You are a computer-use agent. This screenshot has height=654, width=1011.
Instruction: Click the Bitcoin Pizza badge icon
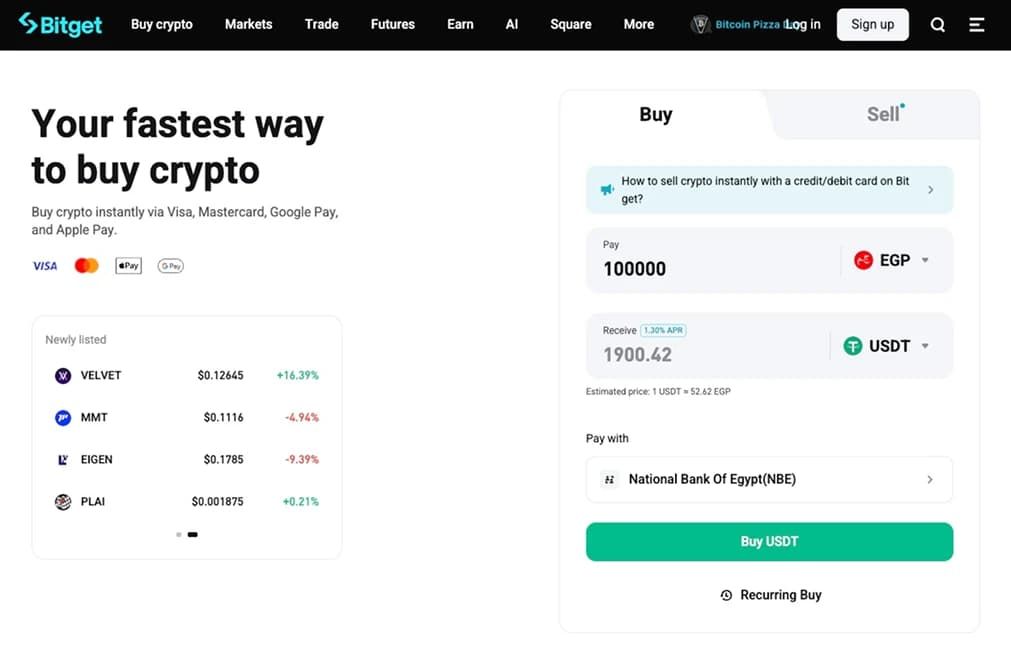[700, 25]
